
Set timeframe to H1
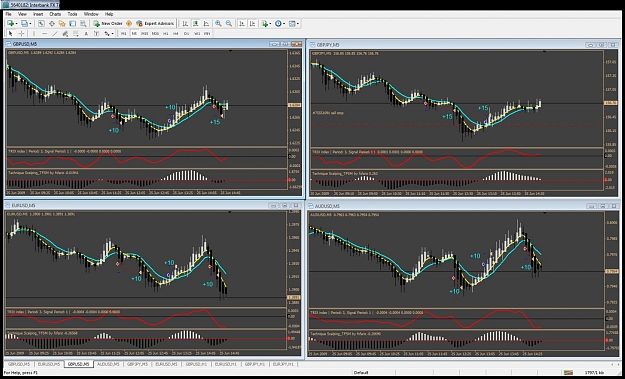(165, 34)
